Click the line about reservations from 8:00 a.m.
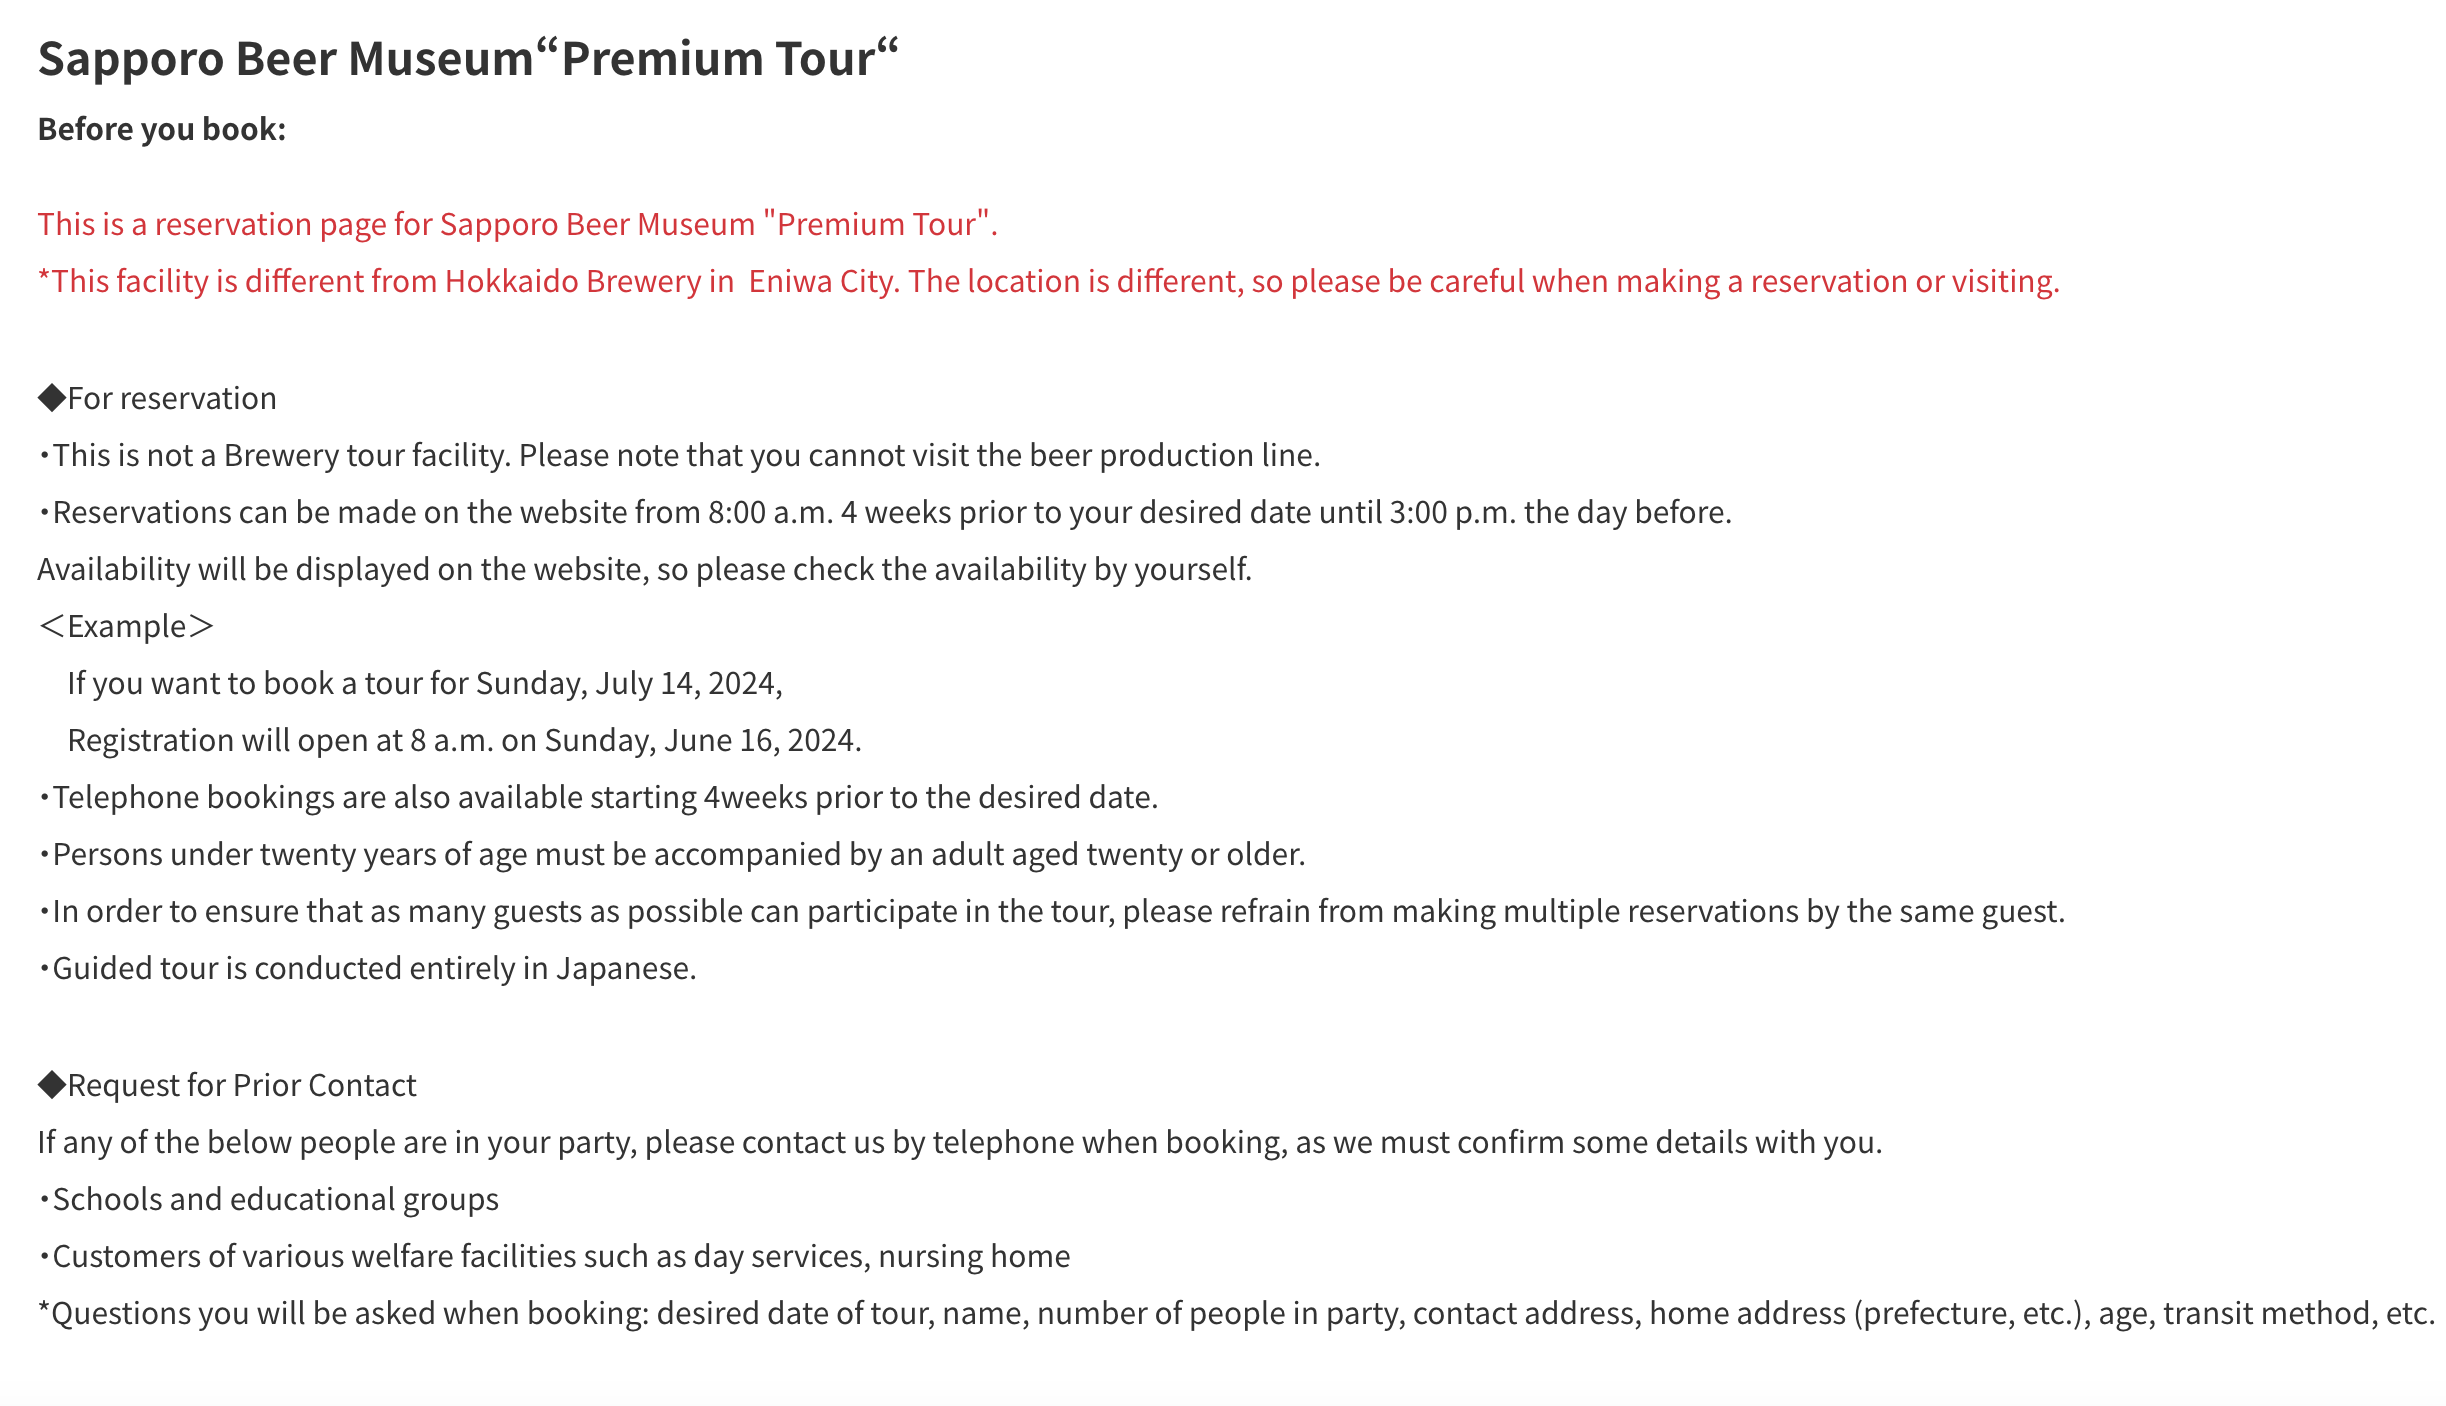The image size is (2446, 1406). coord(892,512)
